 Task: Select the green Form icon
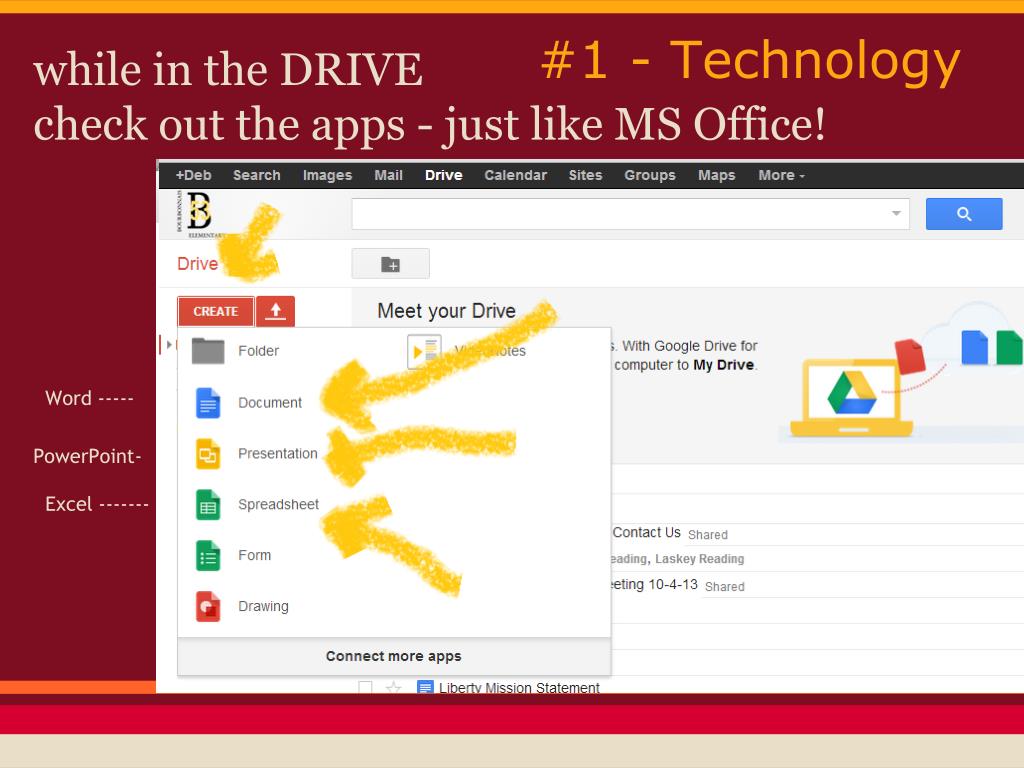[x=208, y=555]
